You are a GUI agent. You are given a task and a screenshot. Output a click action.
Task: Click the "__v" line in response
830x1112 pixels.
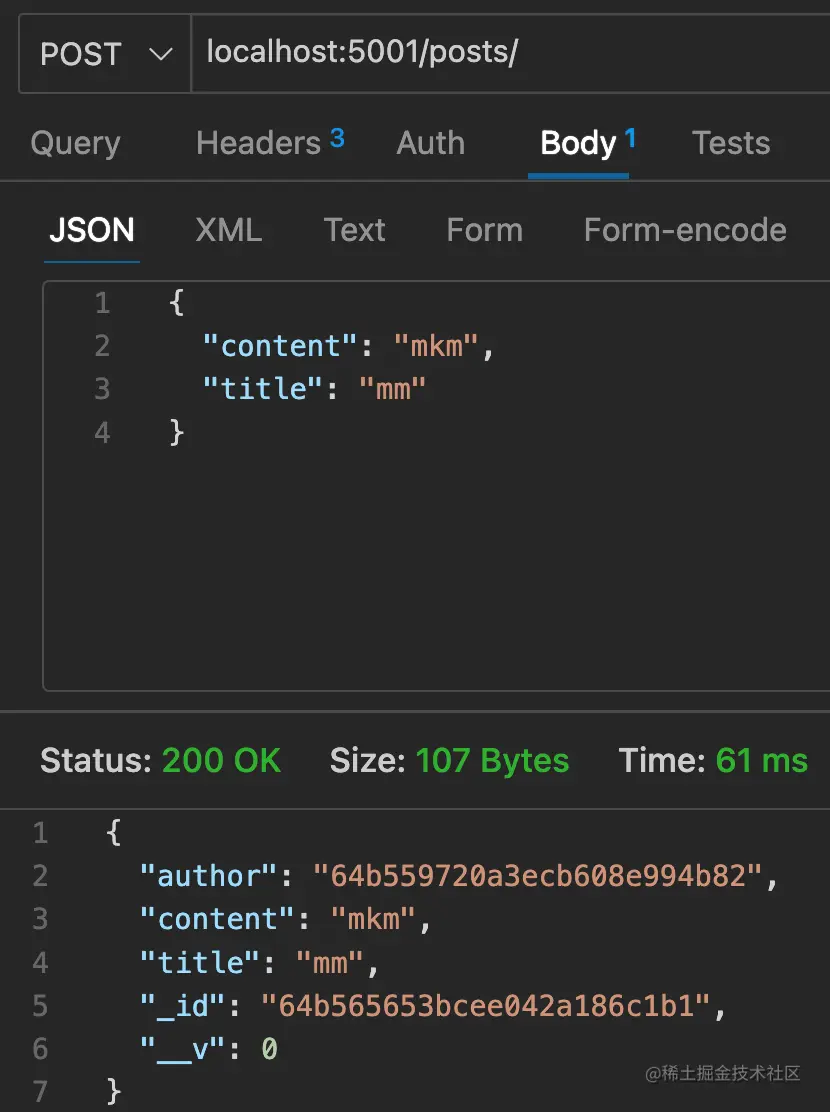point(208,1049)
